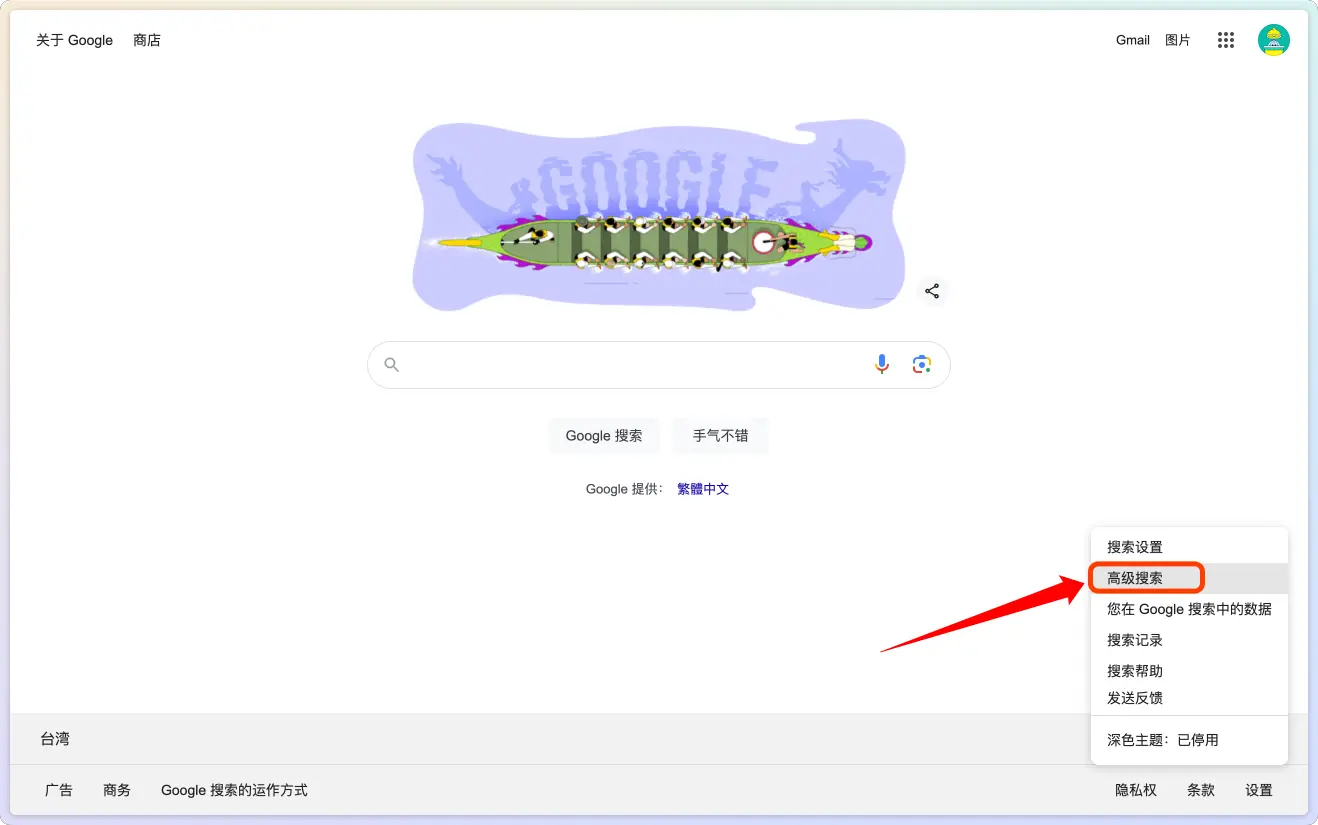Open the Google apps grid icon
The height and width of the screenshot is (825, 1318).
tap(1226, 40)
